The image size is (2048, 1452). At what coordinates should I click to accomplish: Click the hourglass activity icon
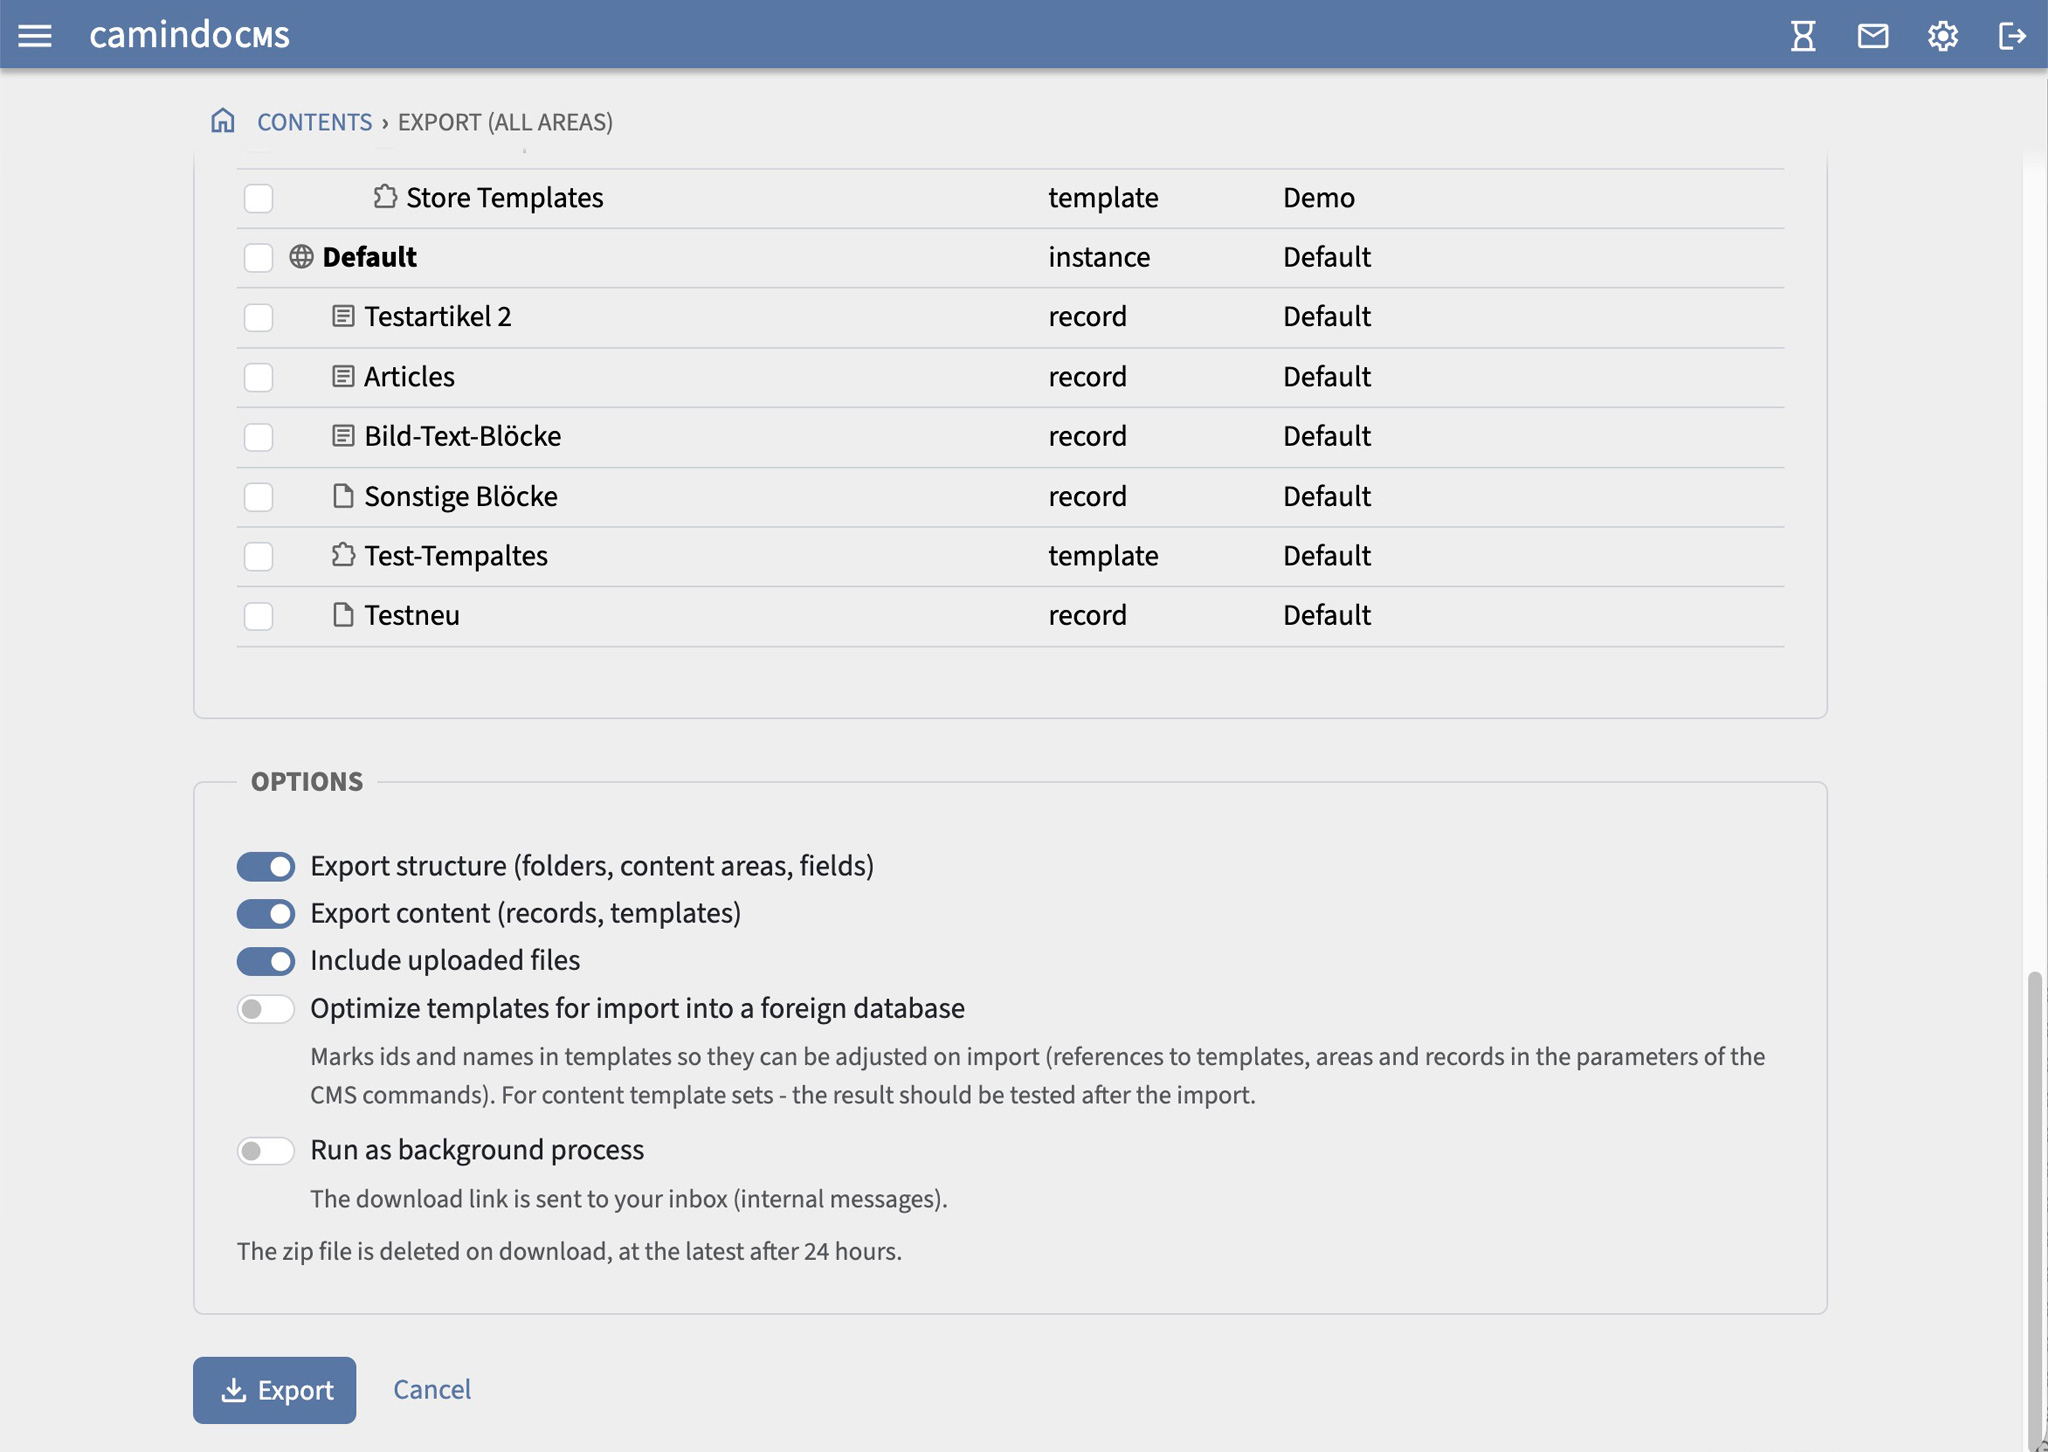[1803, 36]
